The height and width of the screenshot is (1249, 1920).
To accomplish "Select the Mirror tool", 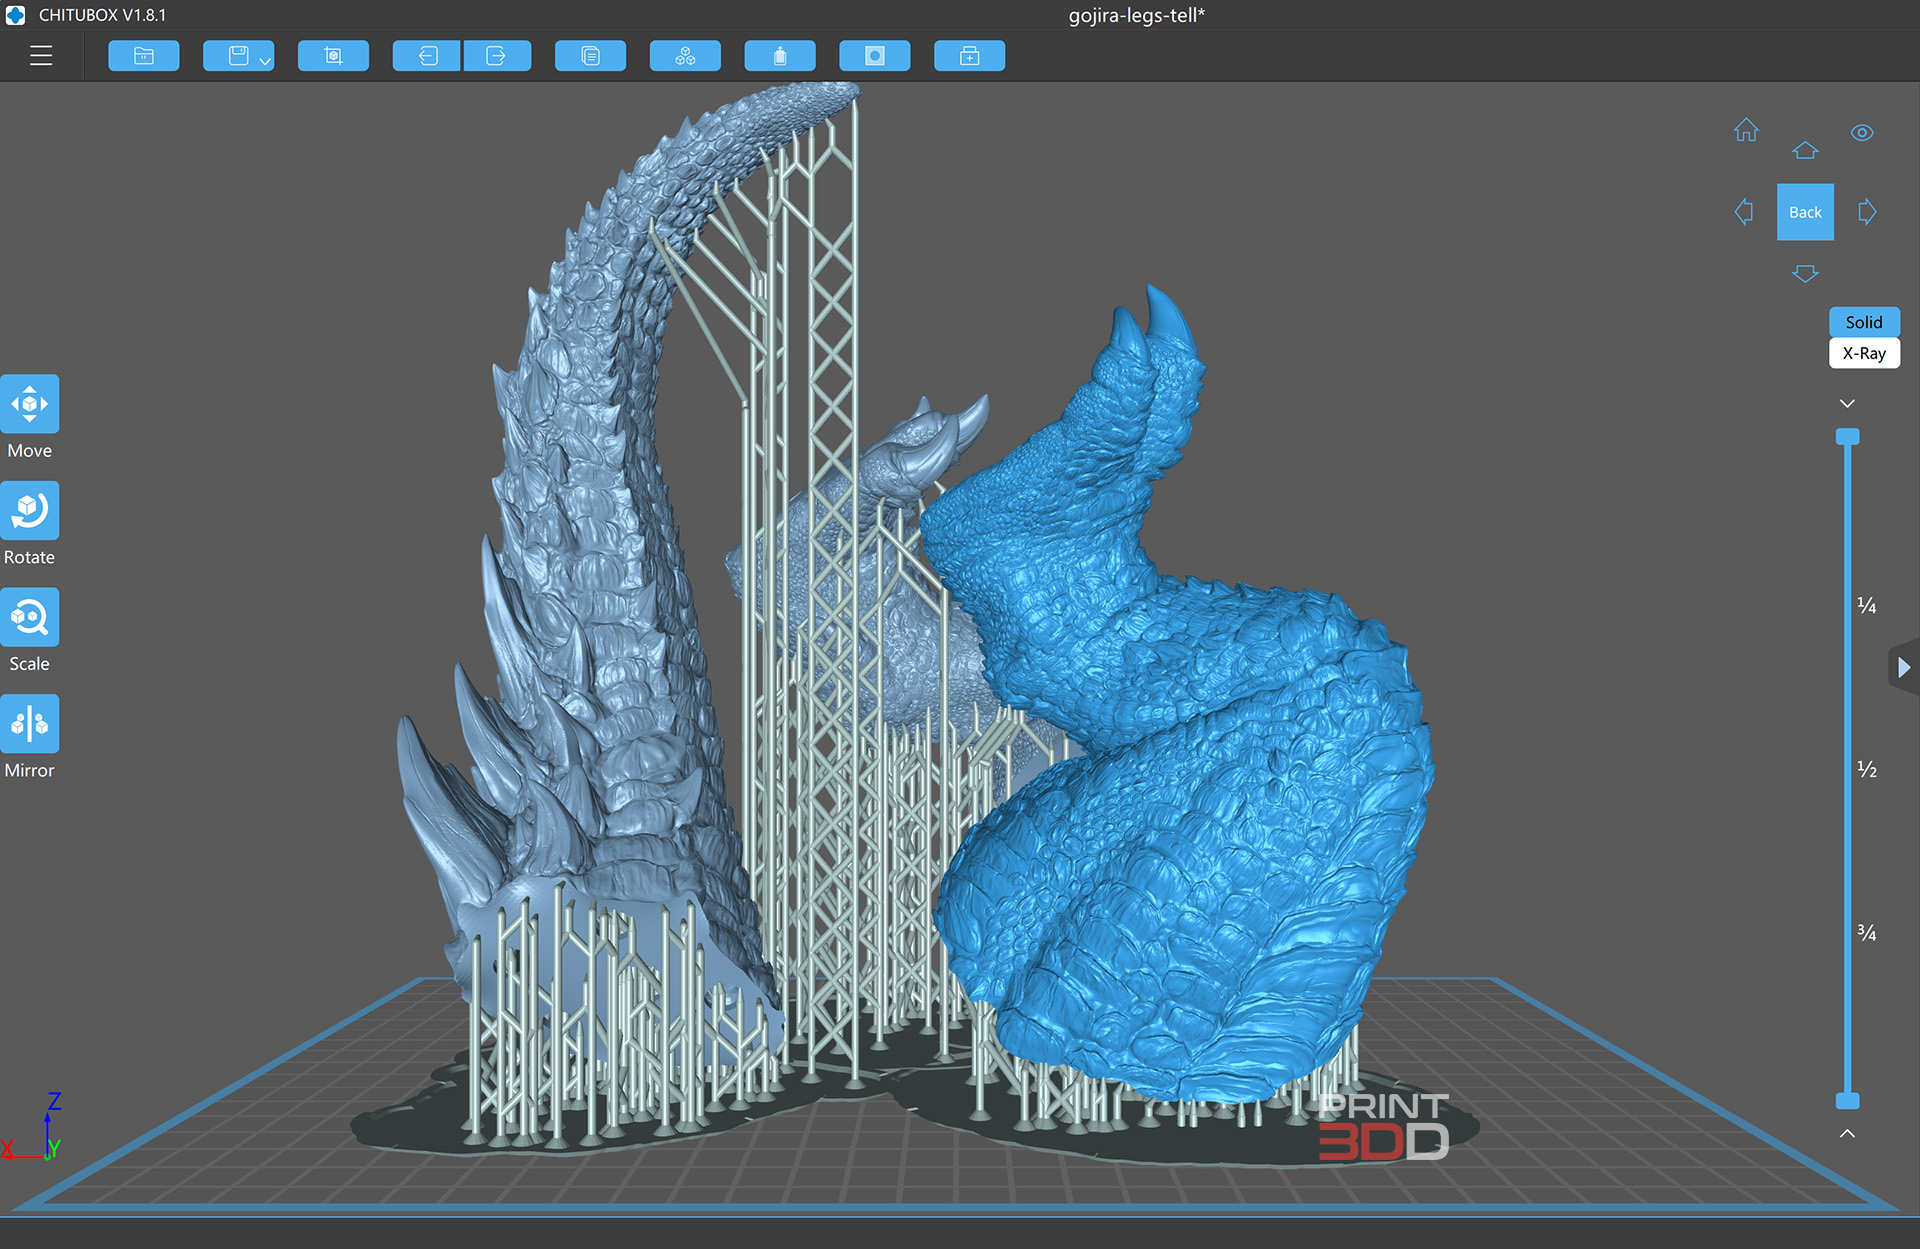I will [30, 724].
